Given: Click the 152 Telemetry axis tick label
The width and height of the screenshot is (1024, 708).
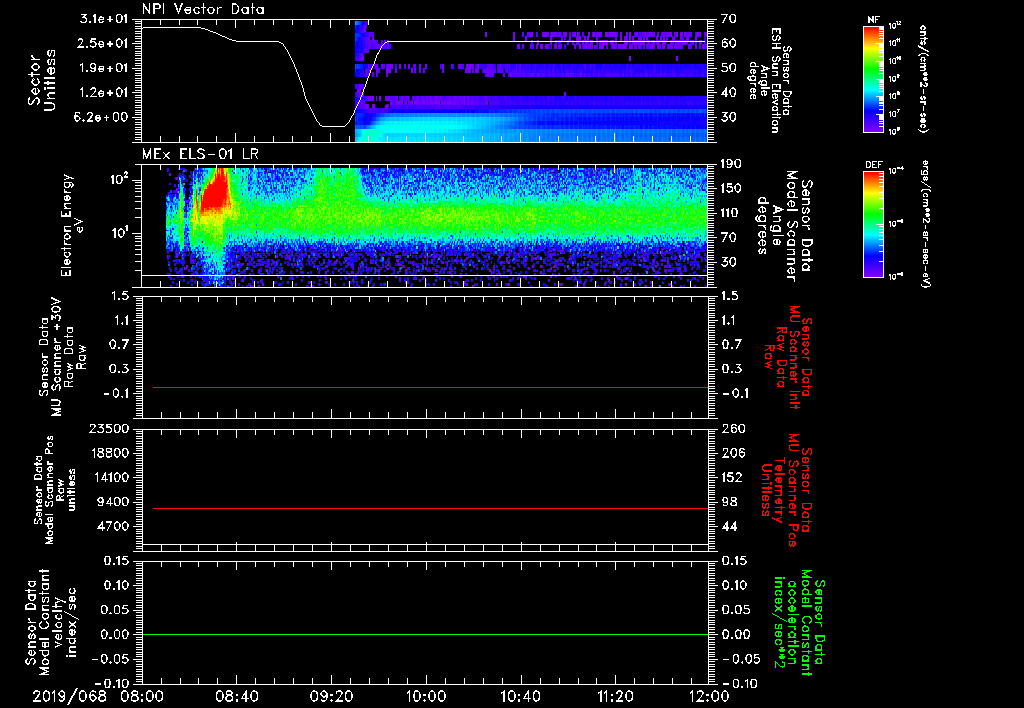Looking at the screenshot, I should [x=733, y=477].
